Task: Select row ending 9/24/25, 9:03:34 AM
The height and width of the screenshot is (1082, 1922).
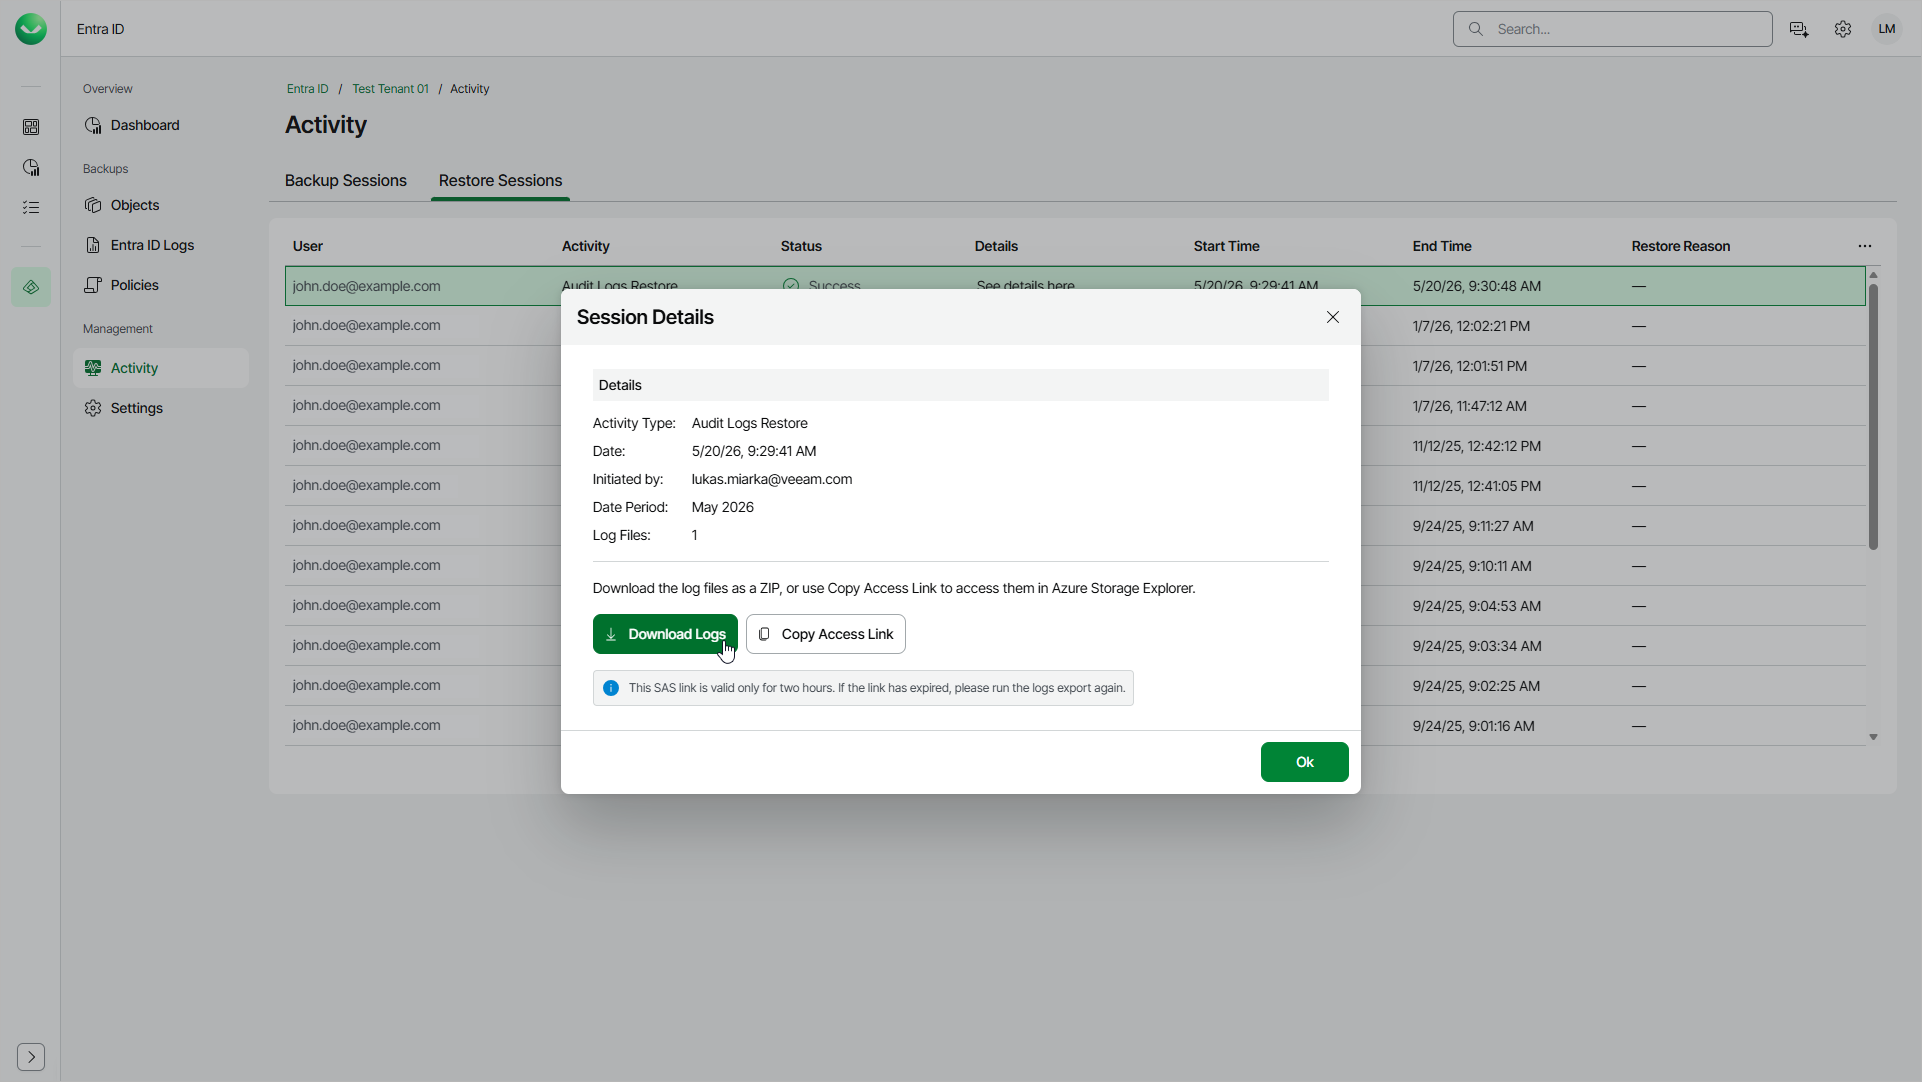Action: (1075, 646)
